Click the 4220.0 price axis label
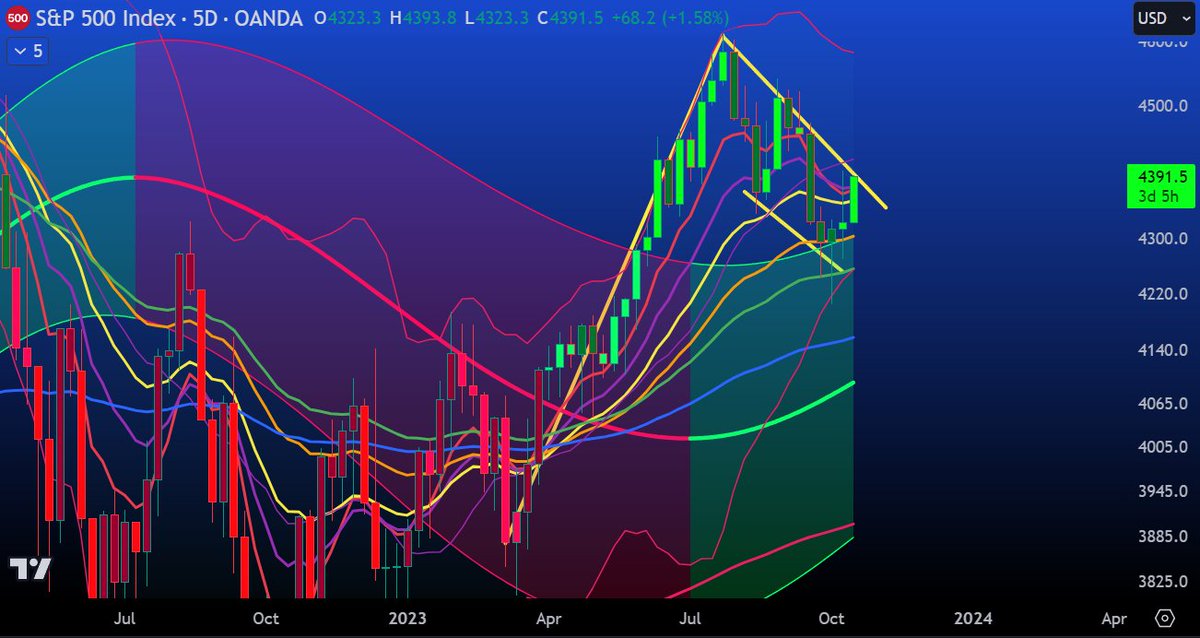The image size is (1200, 638). (x=1161, y=294)
